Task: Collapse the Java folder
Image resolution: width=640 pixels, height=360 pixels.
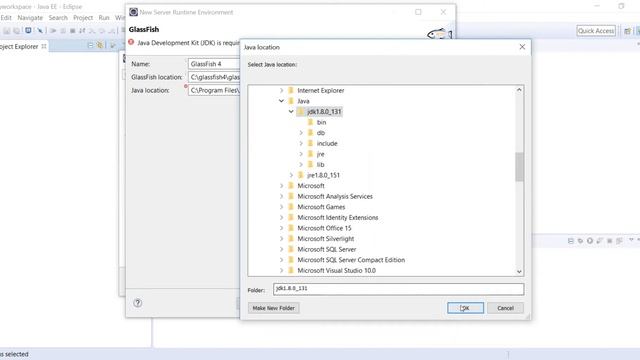Action: point(281,101)
